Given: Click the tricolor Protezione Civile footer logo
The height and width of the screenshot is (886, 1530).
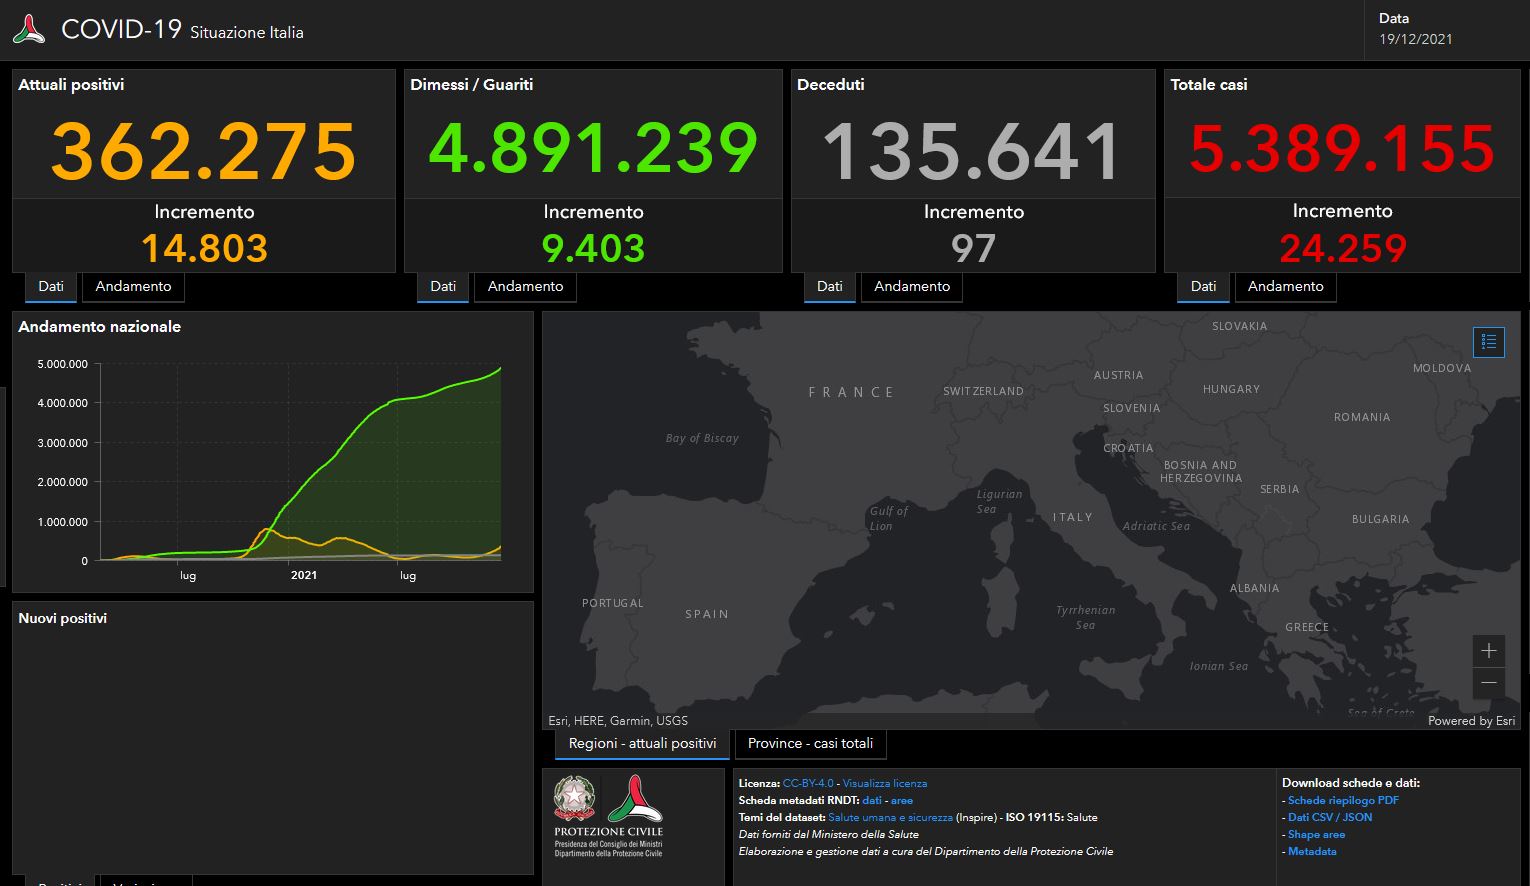Looking at the screenshot, I should 632,799.
